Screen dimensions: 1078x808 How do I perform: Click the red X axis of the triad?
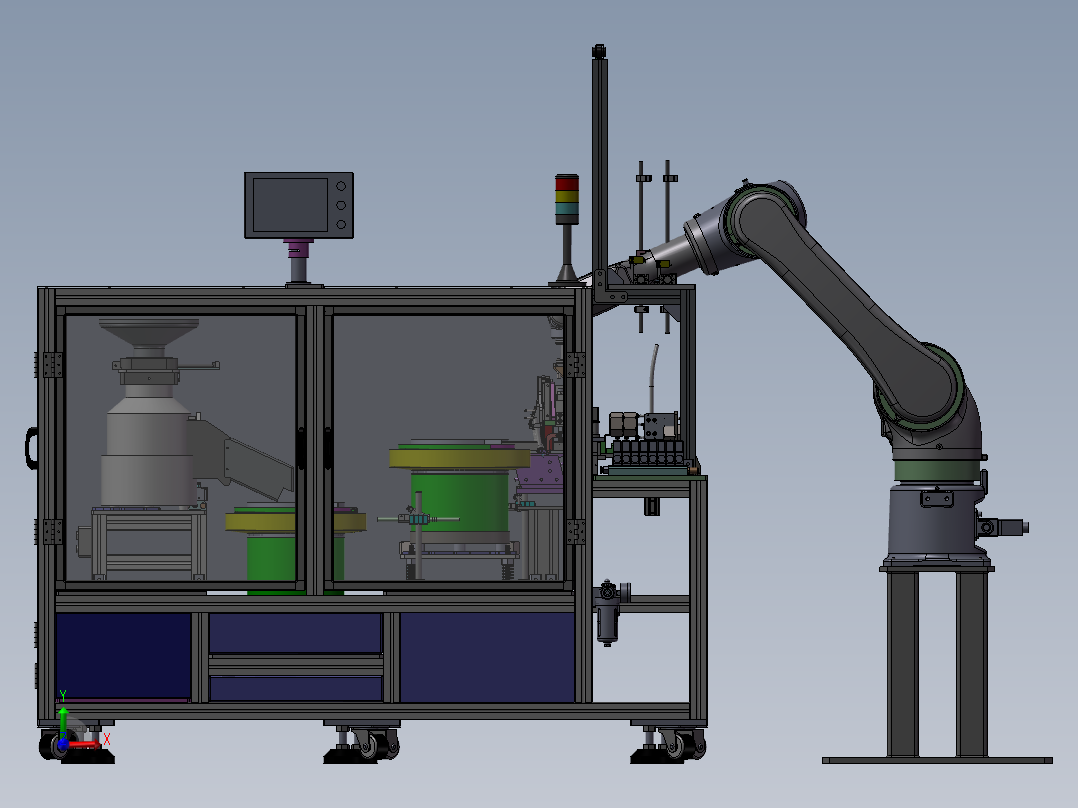pyautogui.click(x=84, y=744)
